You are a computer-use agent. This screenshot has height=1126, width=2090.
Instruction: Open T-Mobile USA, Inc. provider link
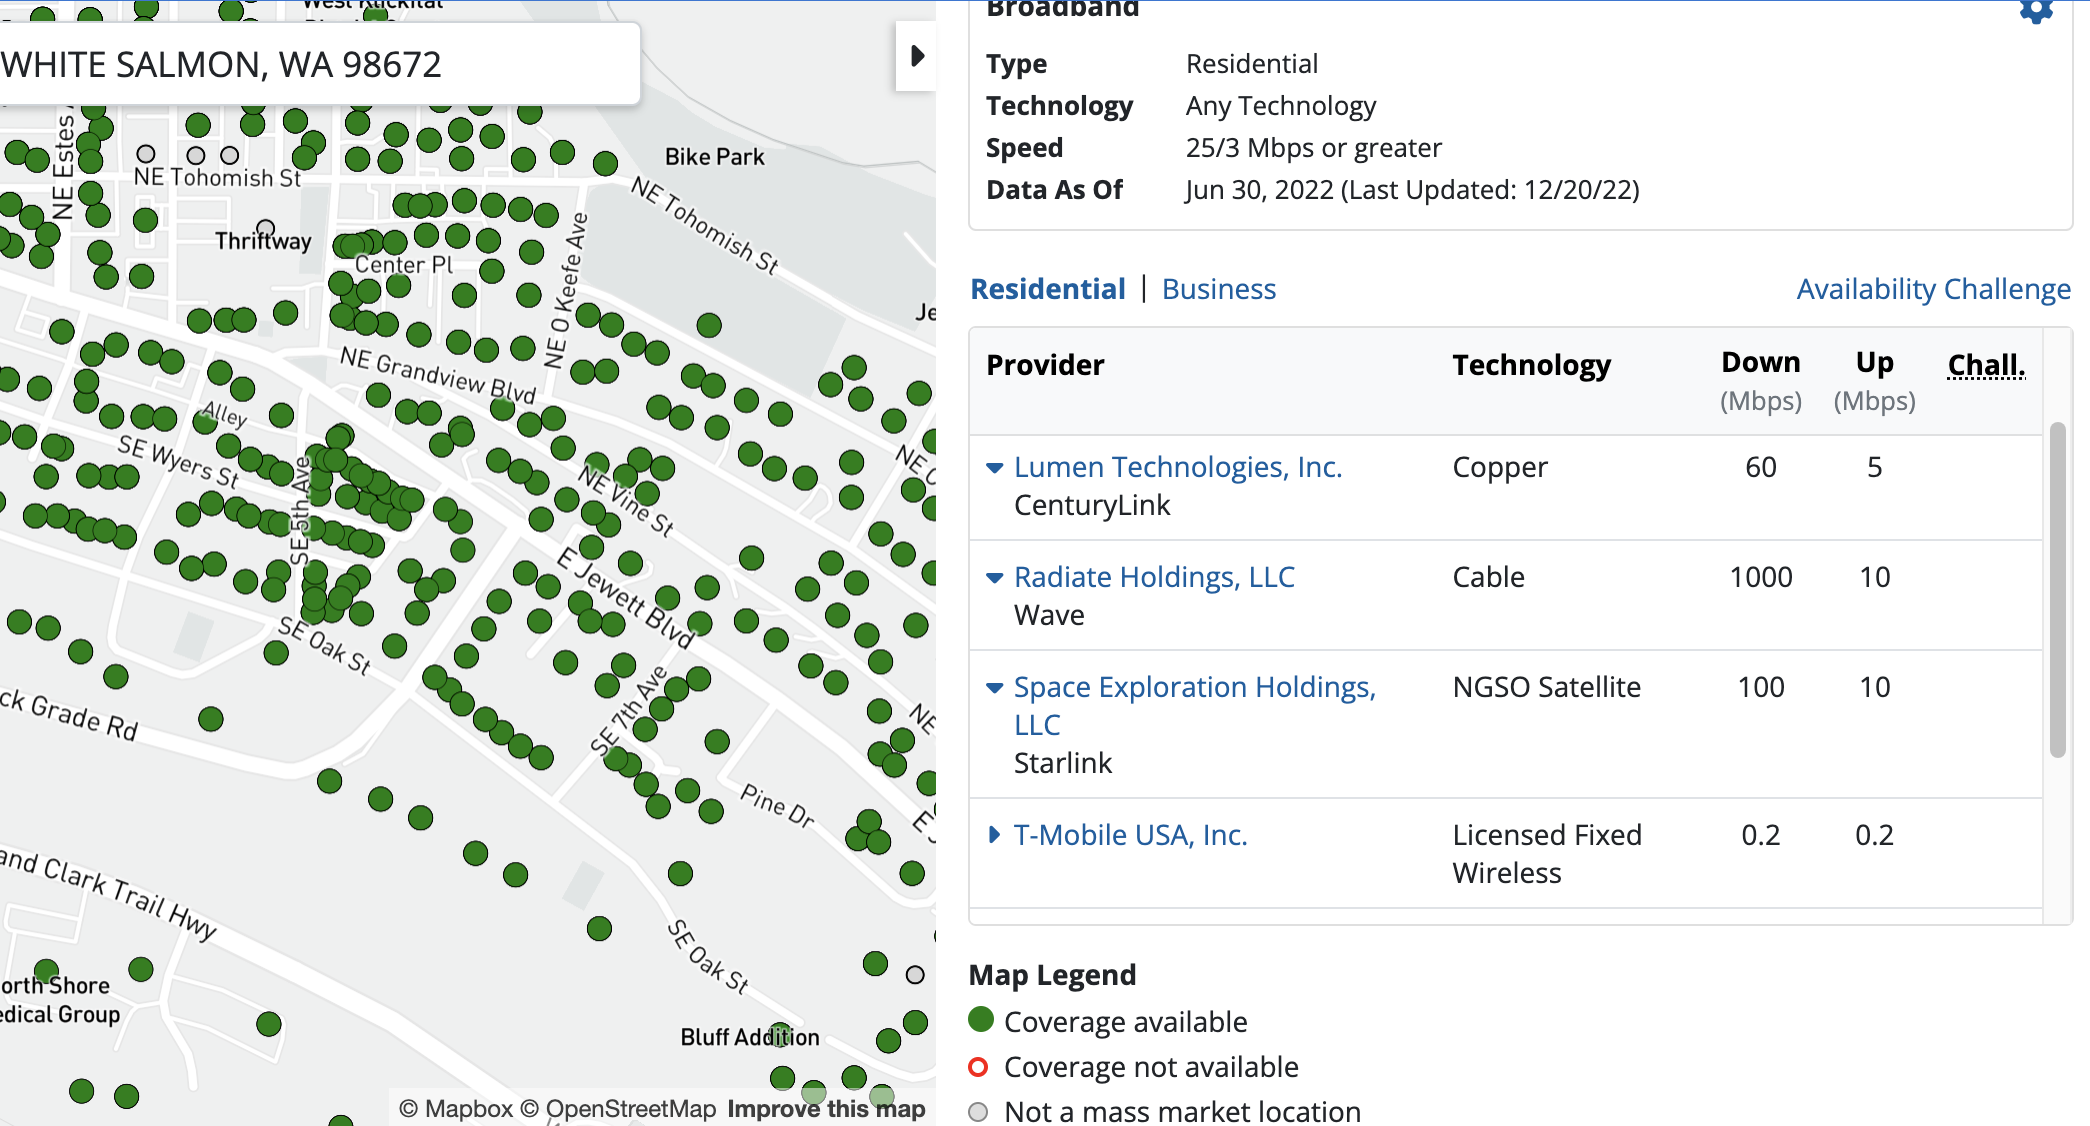(x=1131, y=835)
